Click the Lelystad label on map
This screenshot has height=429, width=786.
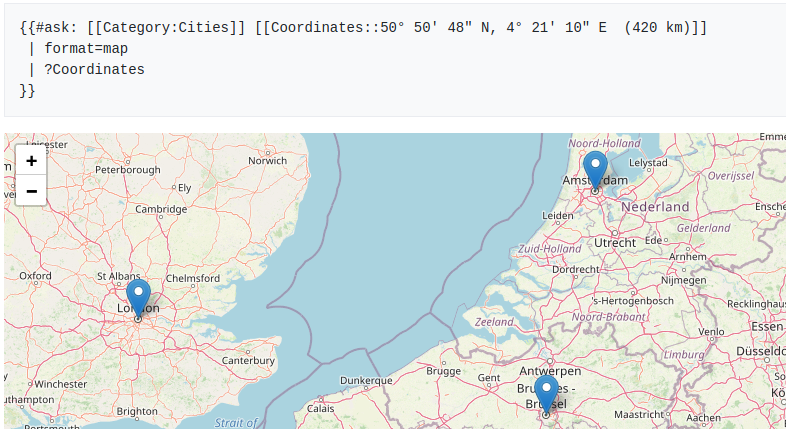click(648, 163)
